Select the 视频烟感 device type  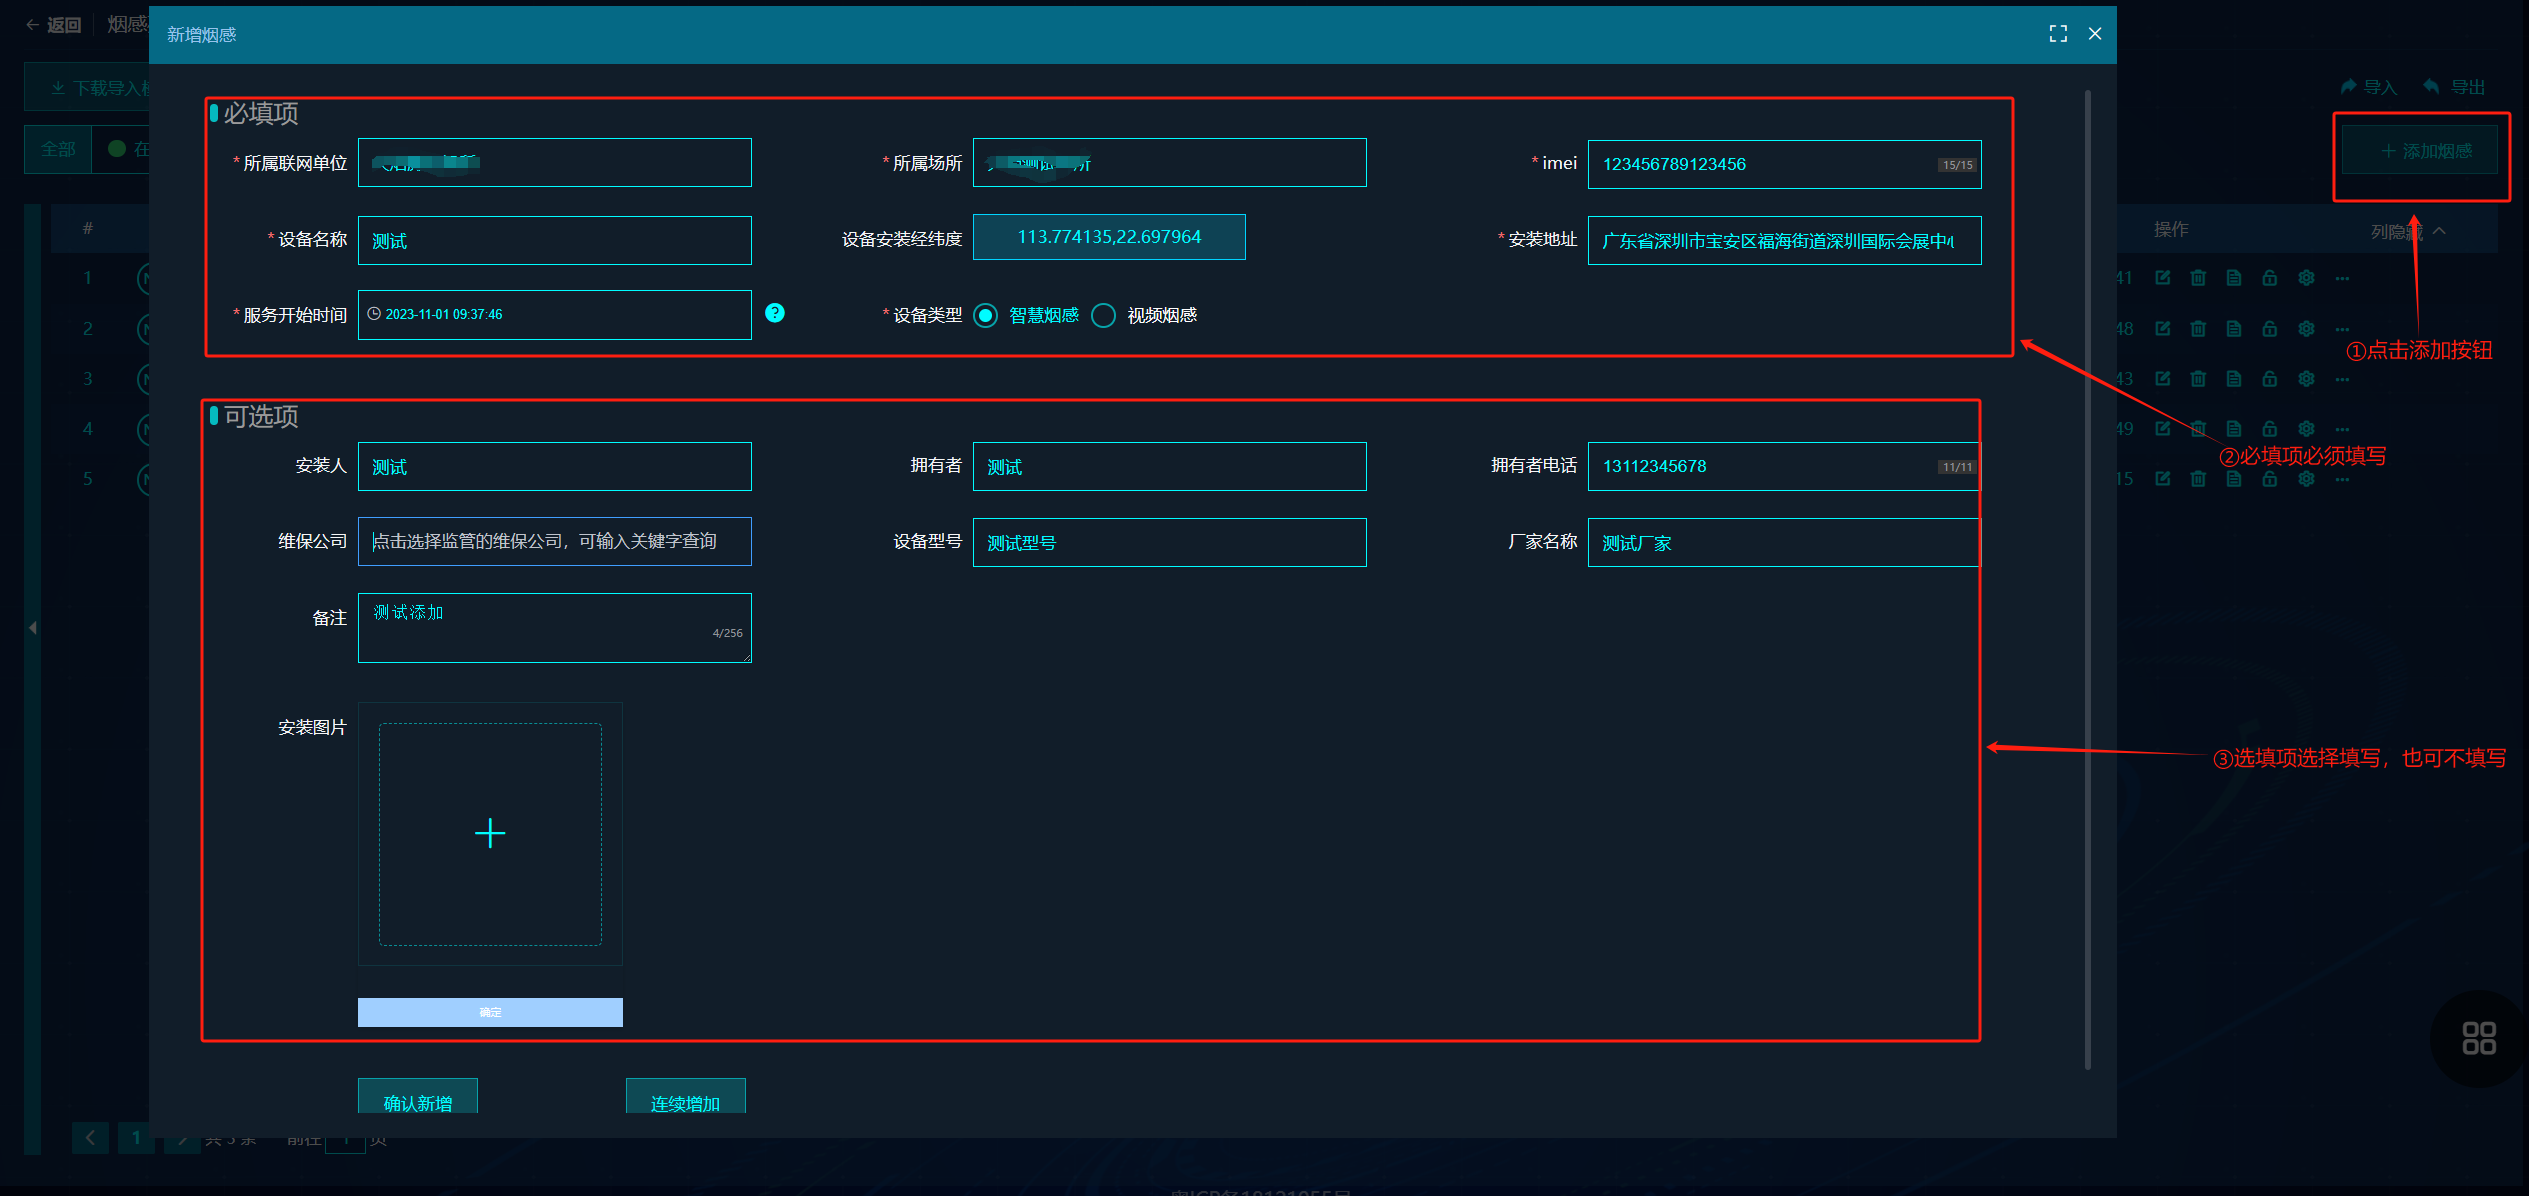coord(1145,315)
